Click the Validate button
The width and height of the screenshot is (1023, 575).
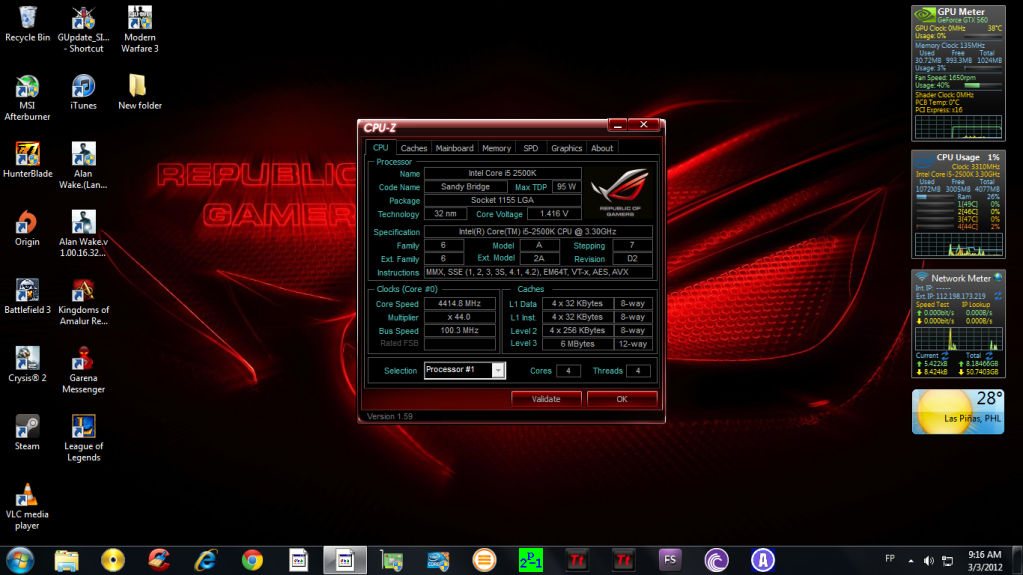tap(546, 399)
